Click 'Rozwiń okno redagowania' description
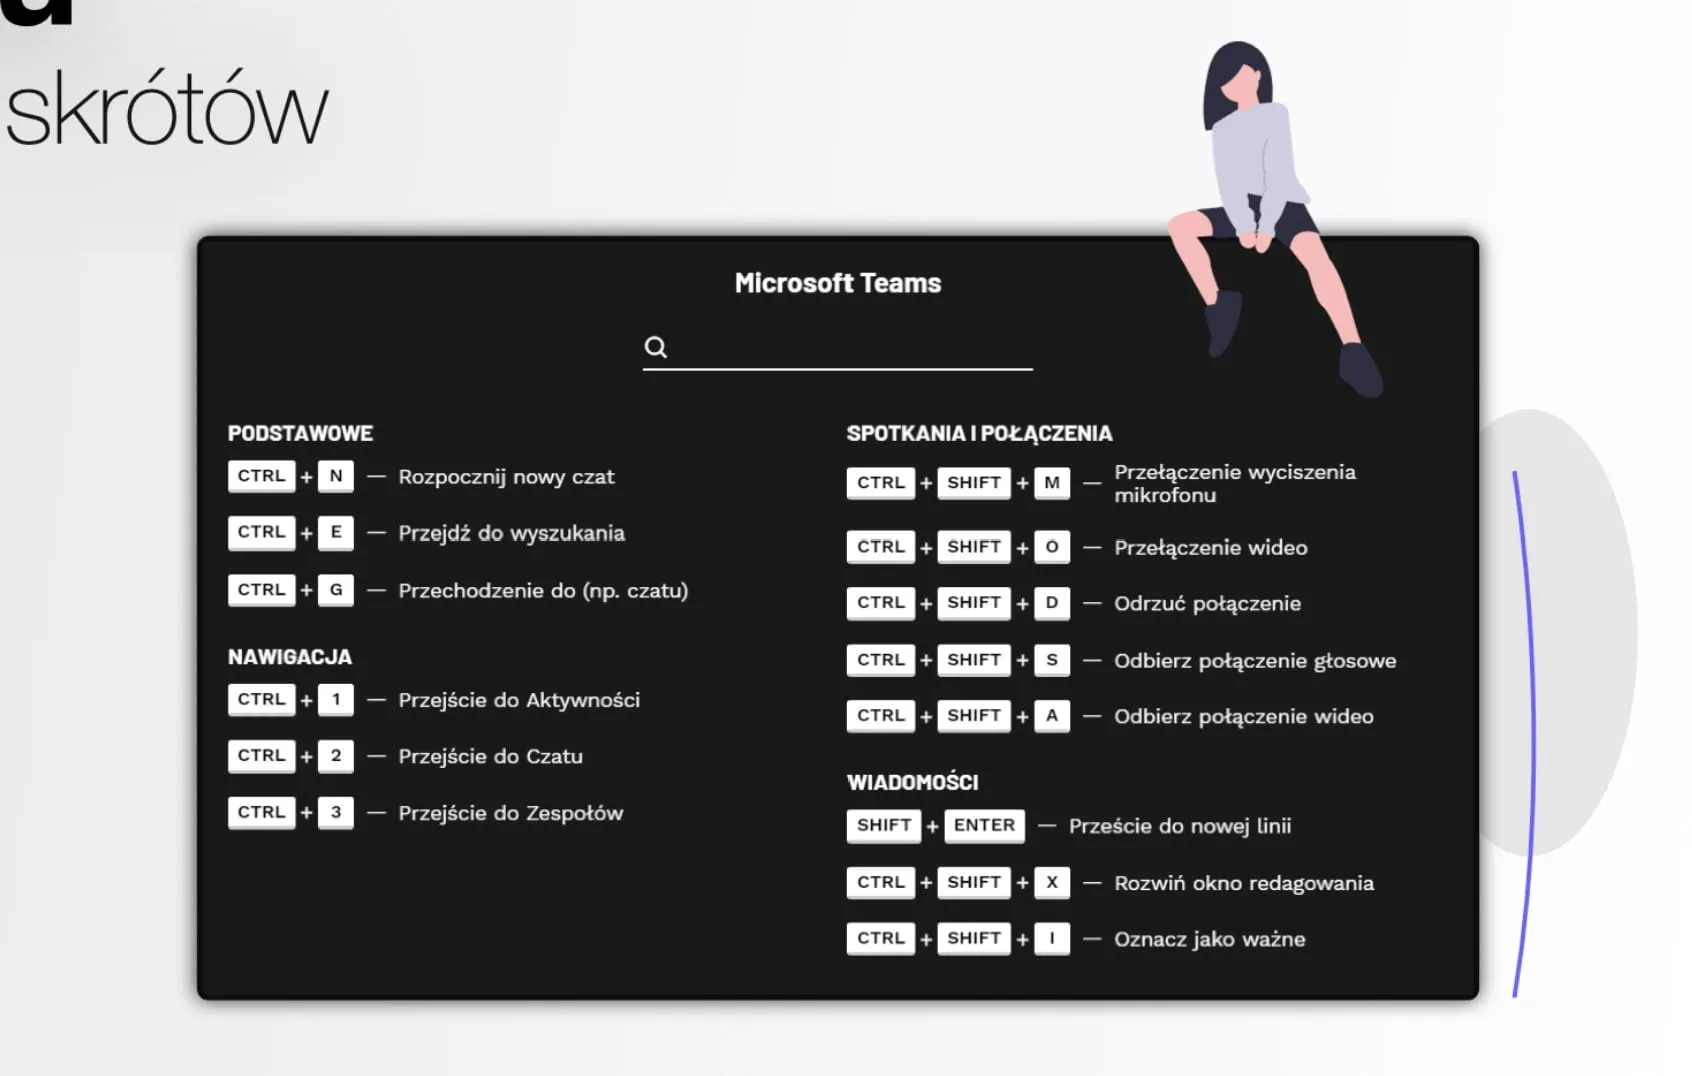This screenshot has height=1076, width=1692. [1244, 883]
